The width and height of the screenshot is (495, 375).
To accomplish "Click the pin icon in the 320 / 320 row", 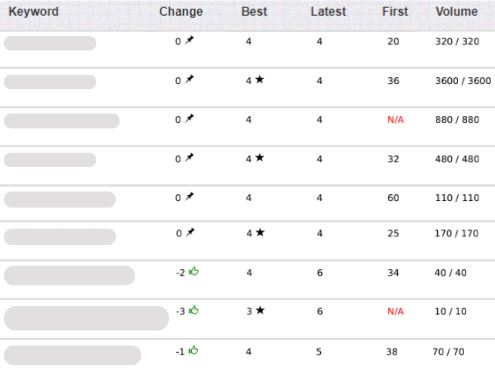I will 189,40.
